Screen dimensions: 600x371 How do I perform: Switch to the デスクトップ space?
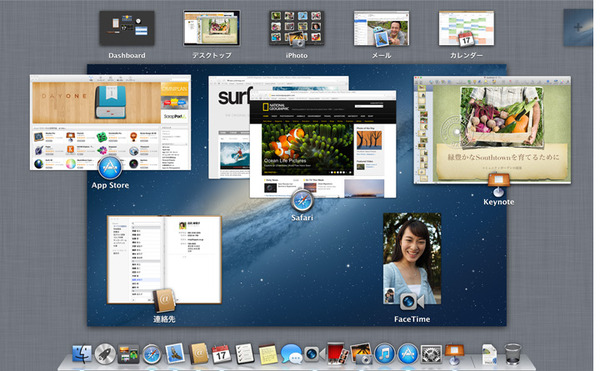pyautogui.click(x=212, y=28)
